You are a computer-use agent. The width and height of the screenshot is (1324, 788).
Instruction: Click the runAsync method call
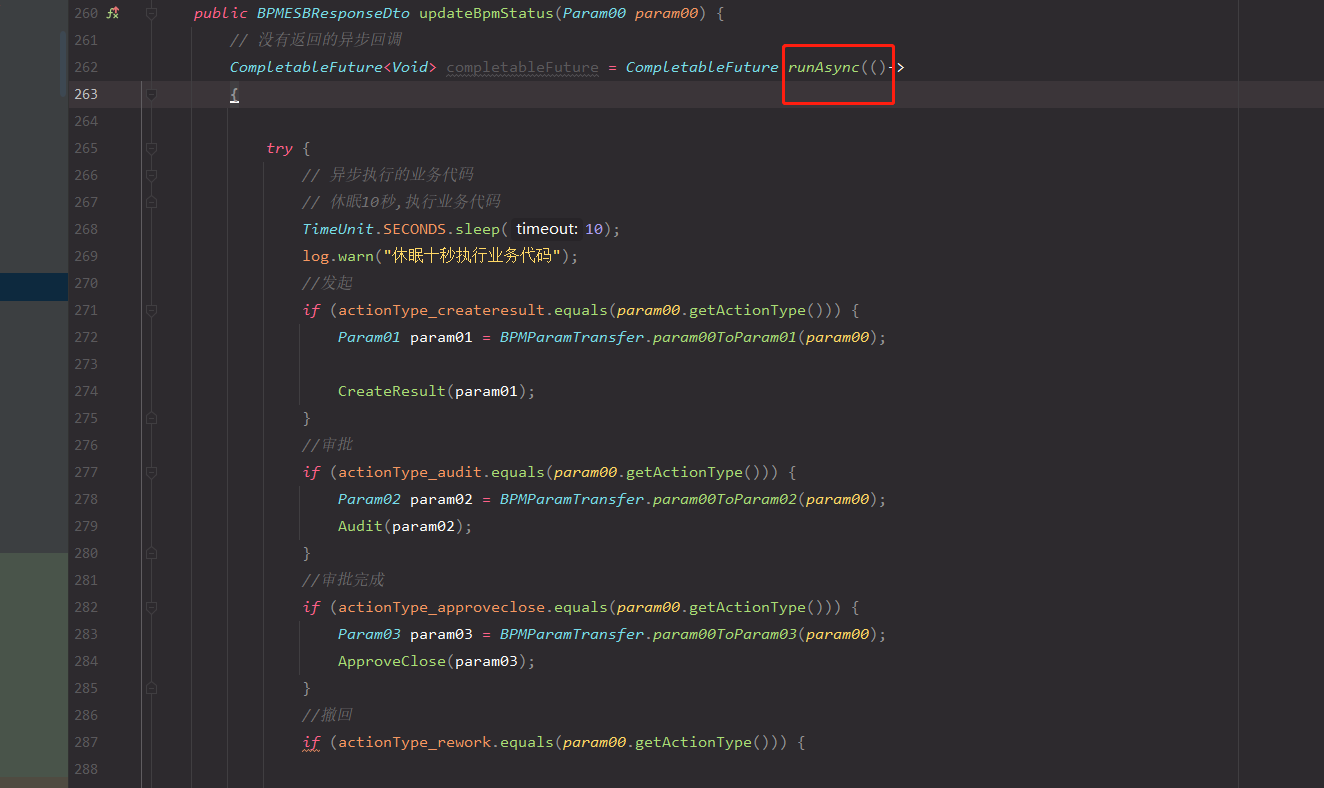[x=824, y=67]
